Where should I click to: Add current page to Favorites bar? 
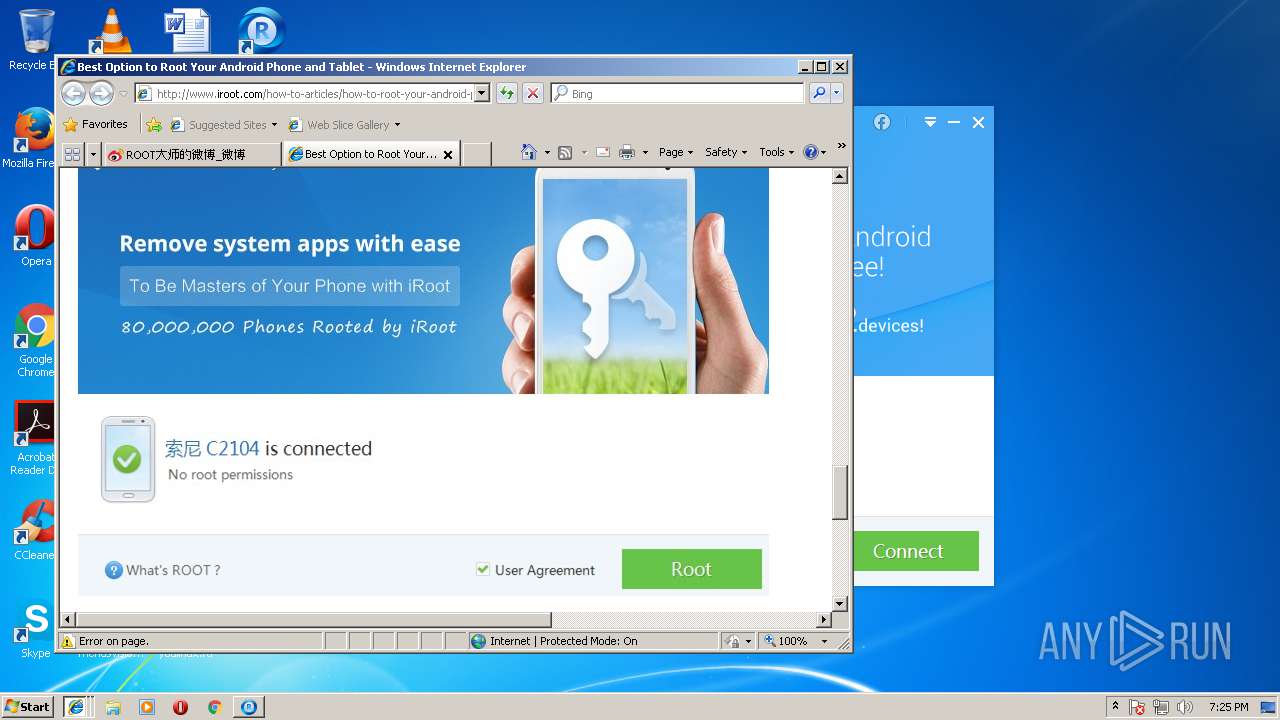pyautogui.click(x=154, y=125)
